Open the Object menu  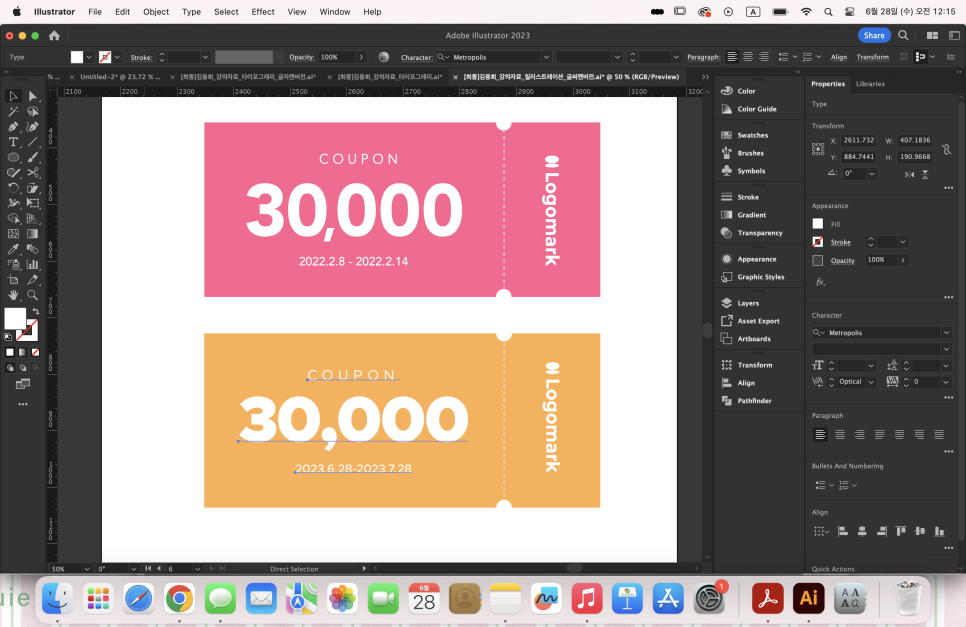(156, 12)
